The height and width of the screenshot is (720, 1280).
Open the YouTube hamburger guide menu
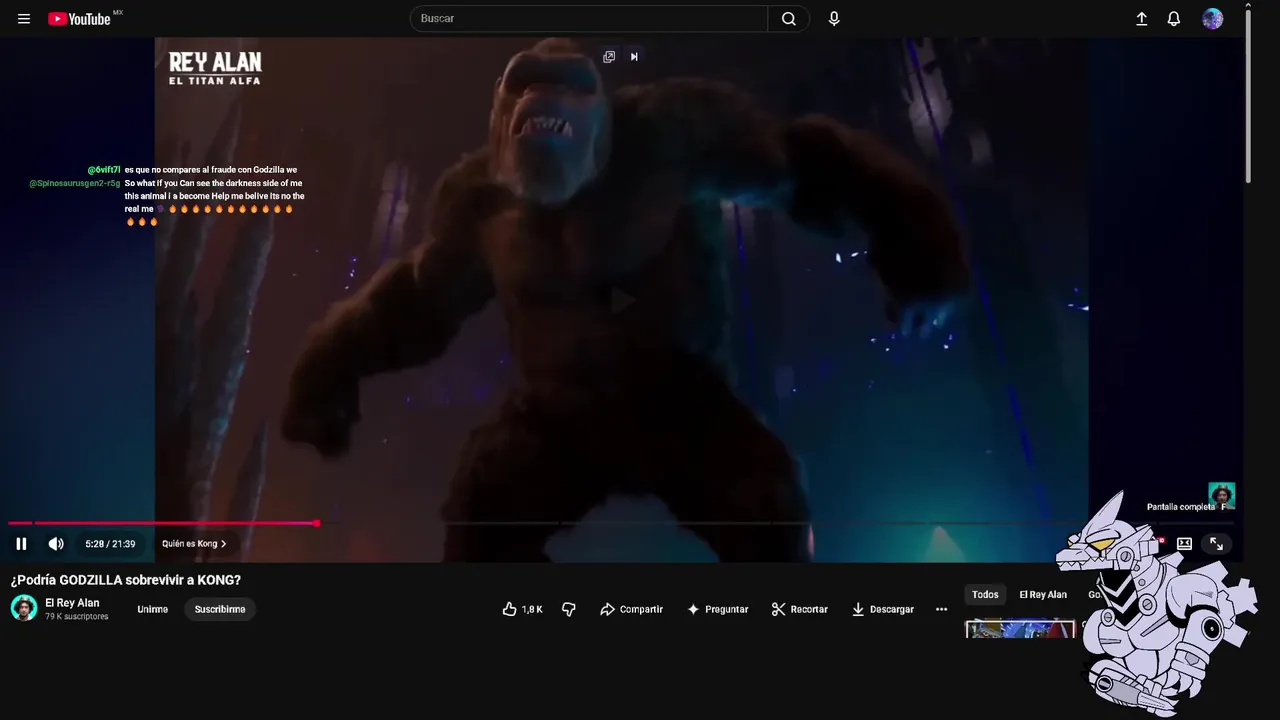[24, 19]
